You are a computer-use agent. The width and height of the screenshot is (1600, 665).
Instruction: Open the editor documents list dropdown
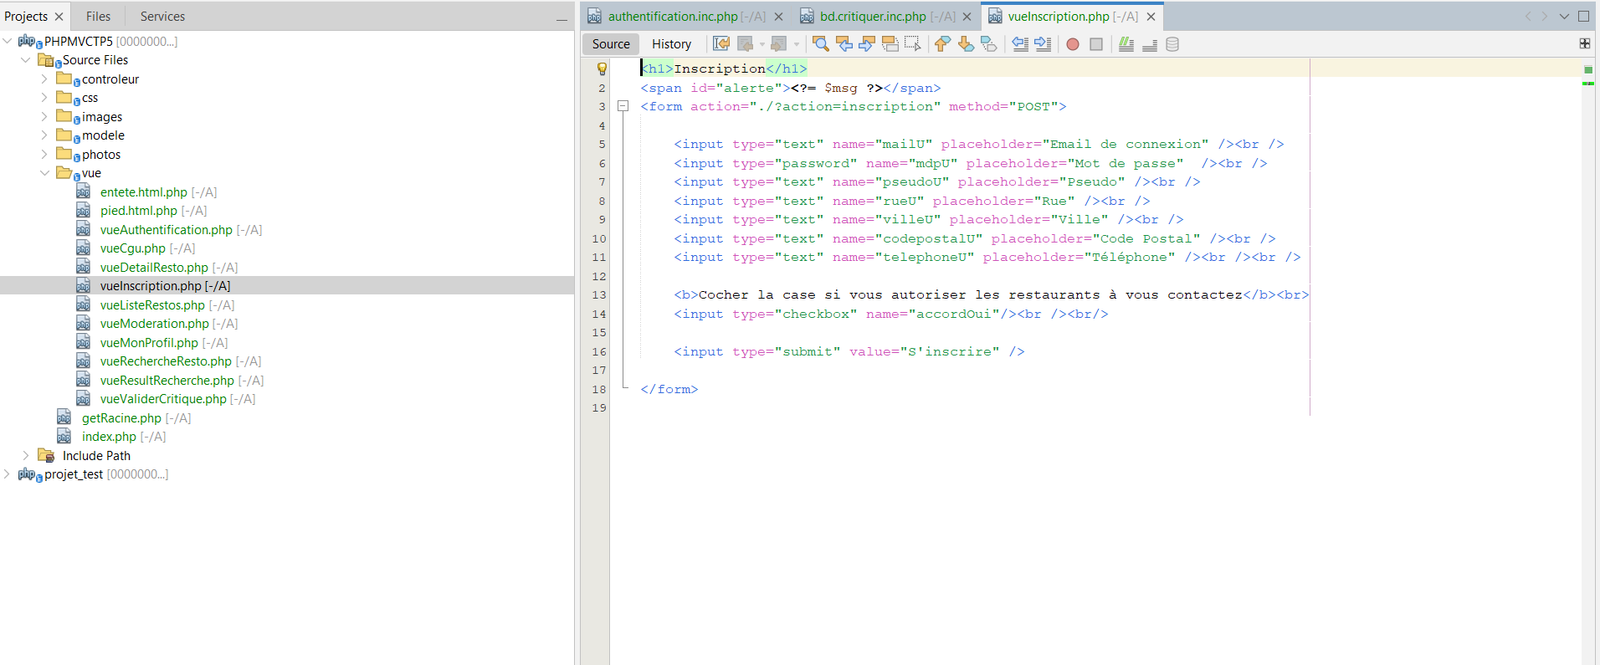tap(1564, 16)
